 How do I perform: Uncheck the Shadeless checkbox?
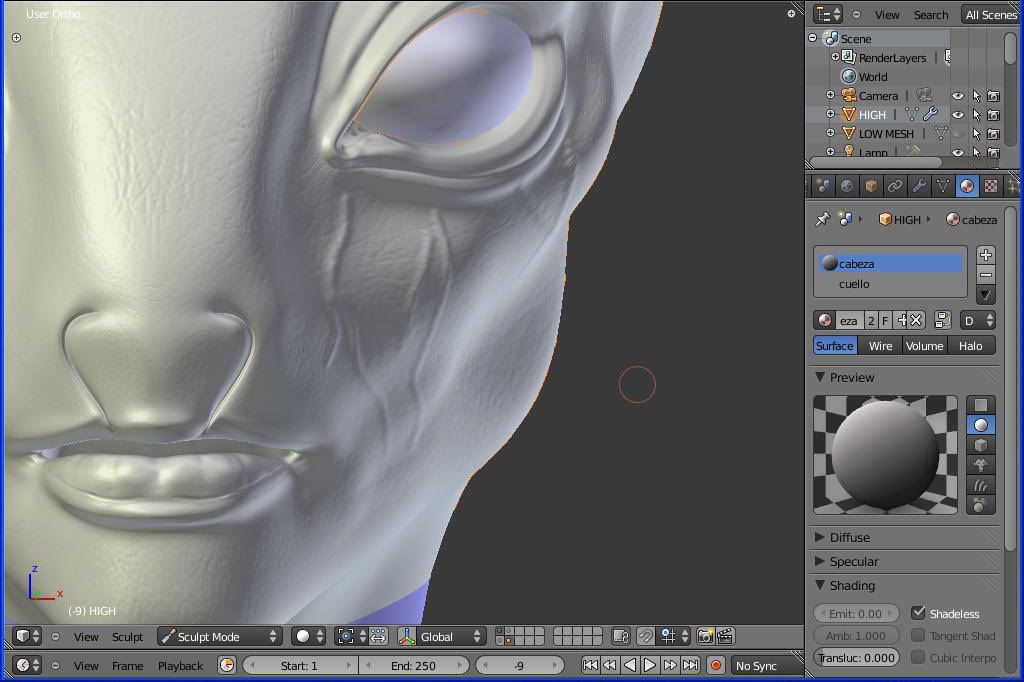(918, 613)
